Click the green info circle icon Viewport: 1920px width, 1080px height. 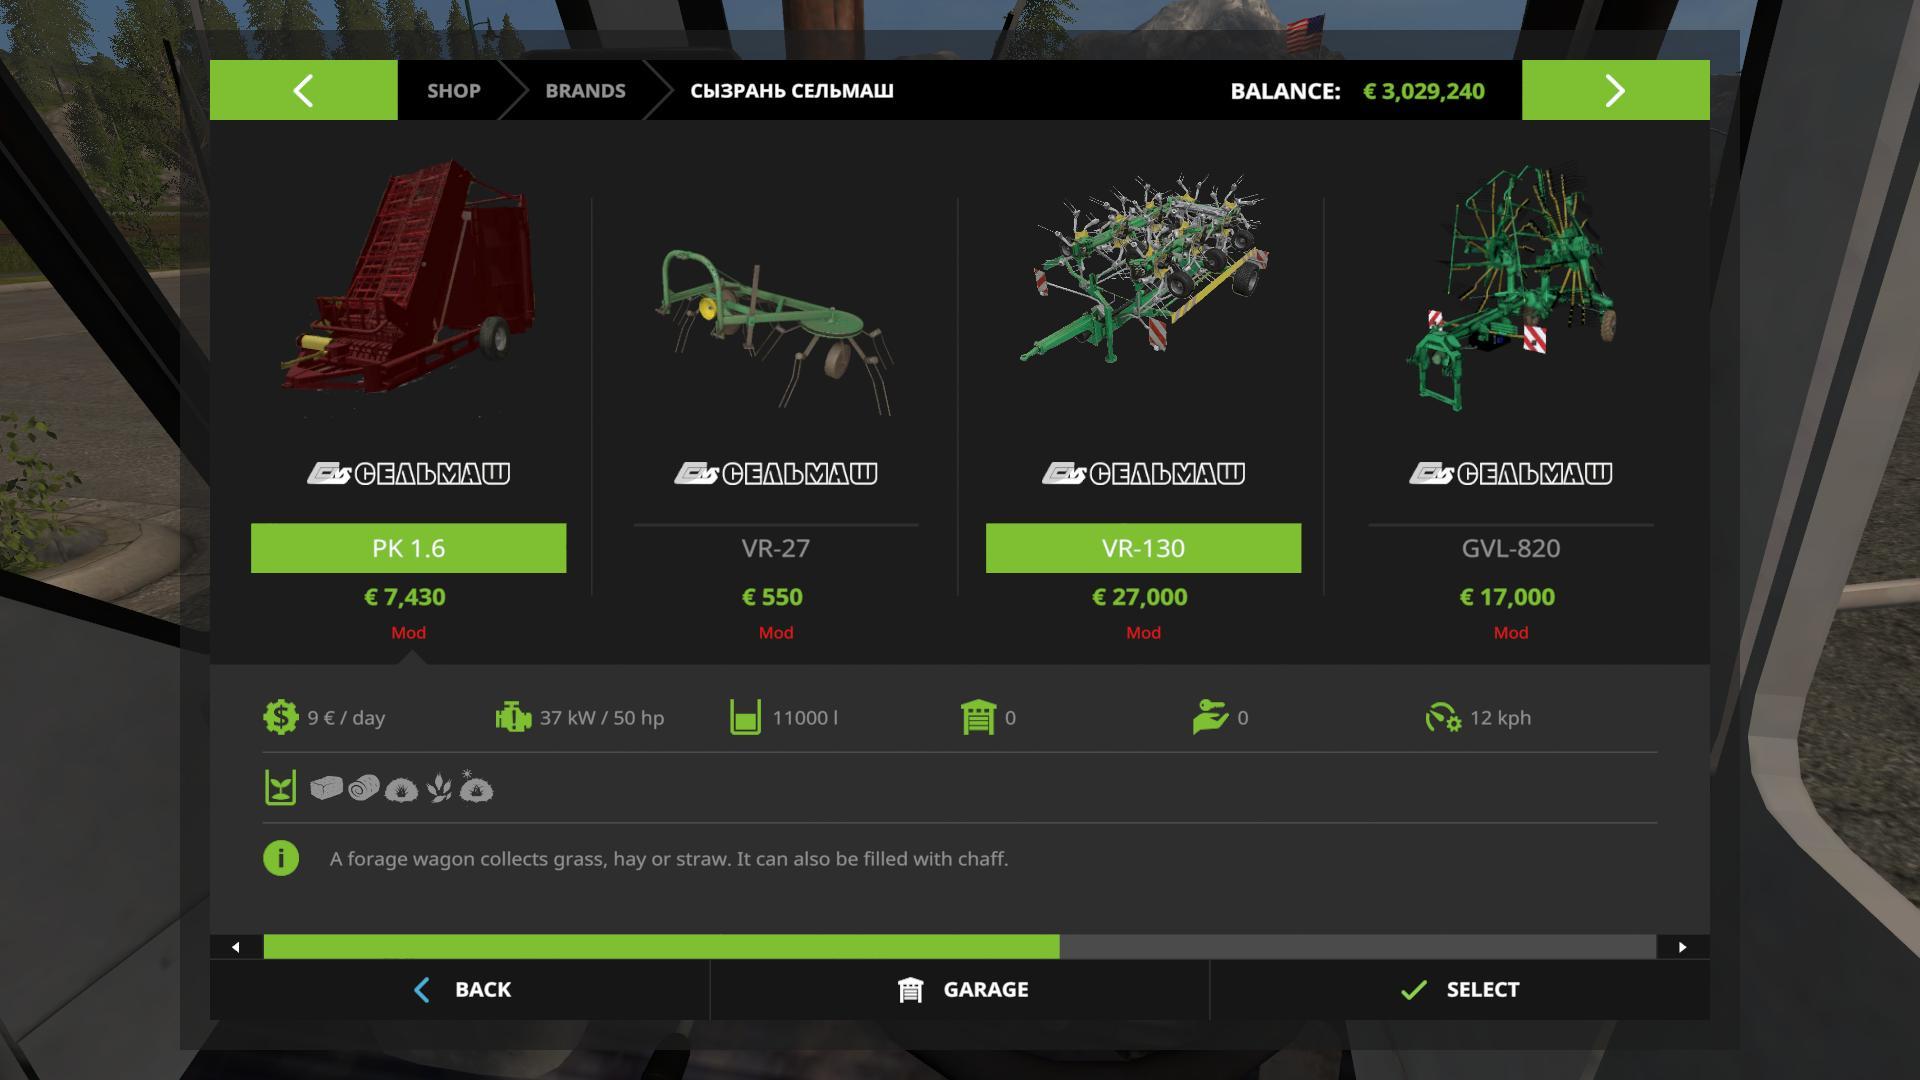coord(281,858)
